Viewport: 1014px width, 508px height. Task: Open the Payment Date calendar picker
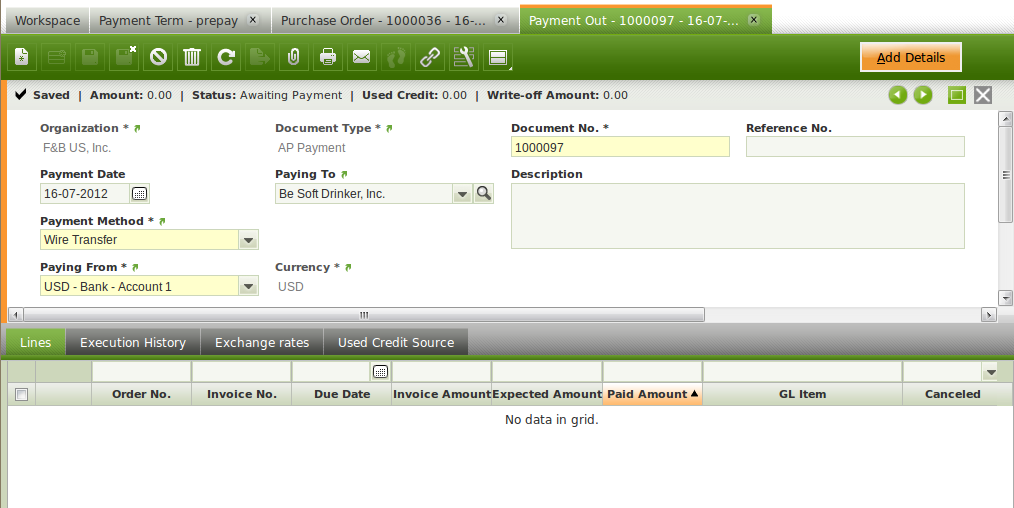139,194
